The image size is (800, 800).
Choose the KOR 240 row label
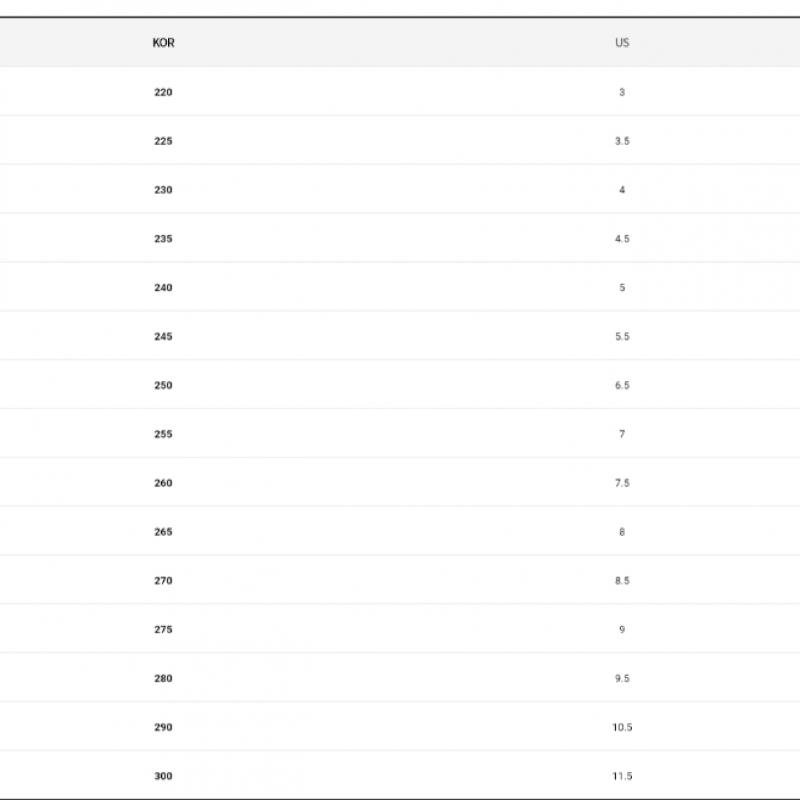click(x=163, y=288)
